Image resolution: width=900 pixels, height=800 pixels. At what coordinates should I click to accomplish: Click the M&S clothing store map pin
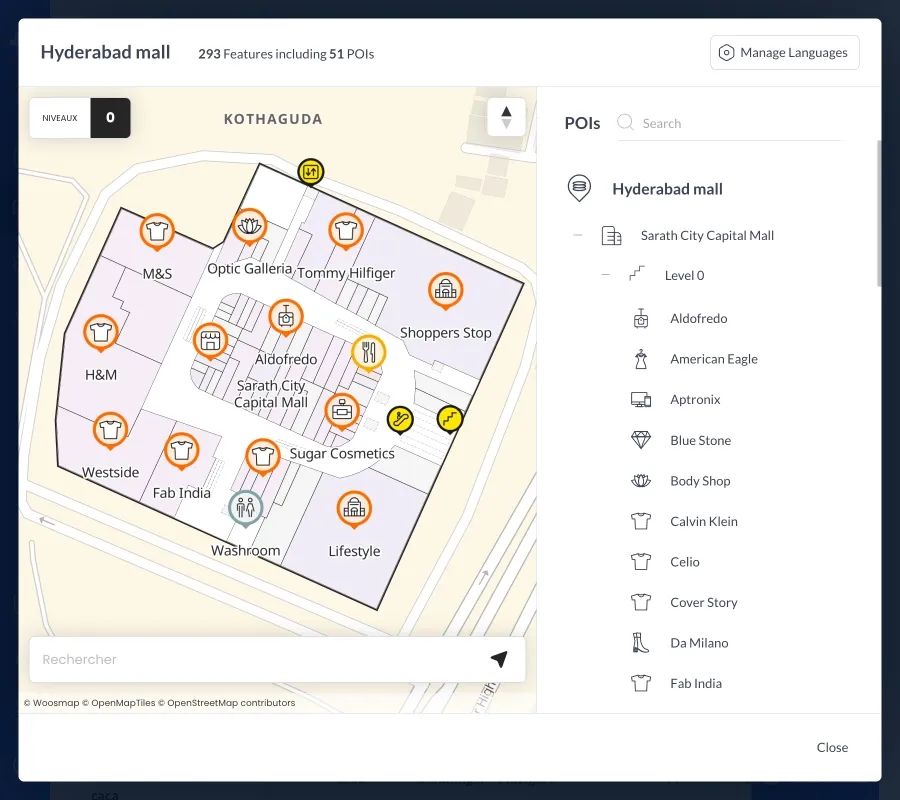157,231
